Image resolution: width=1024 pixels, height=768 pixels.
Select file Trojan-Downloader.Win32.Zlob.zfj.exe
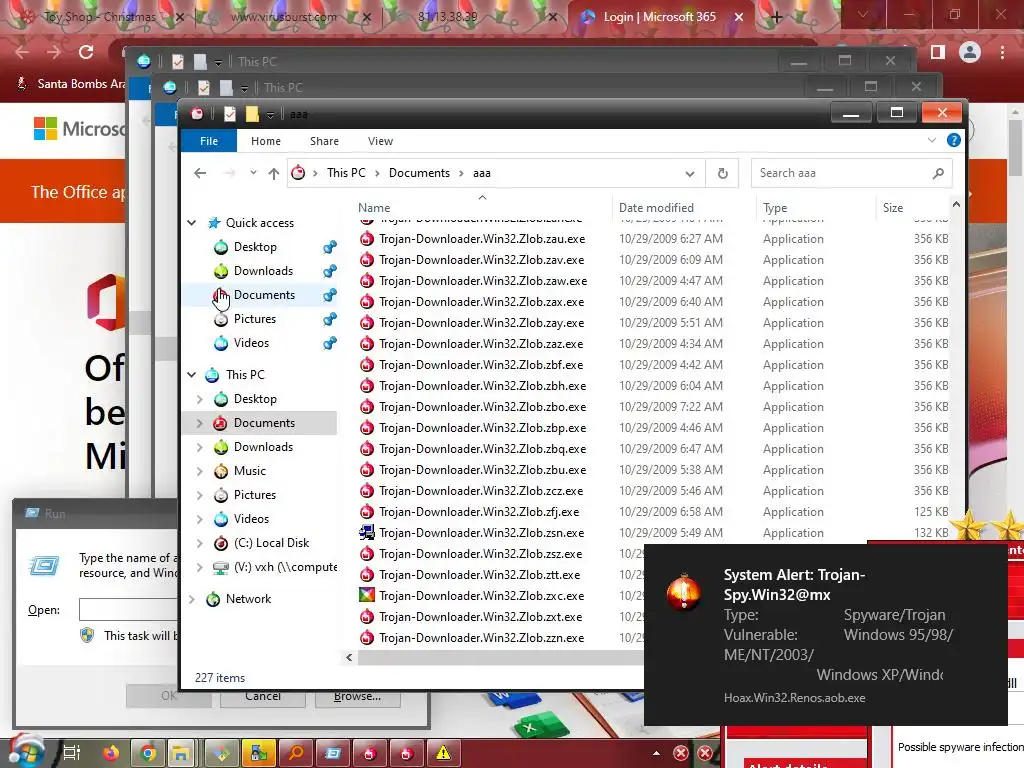coord(479,512)
